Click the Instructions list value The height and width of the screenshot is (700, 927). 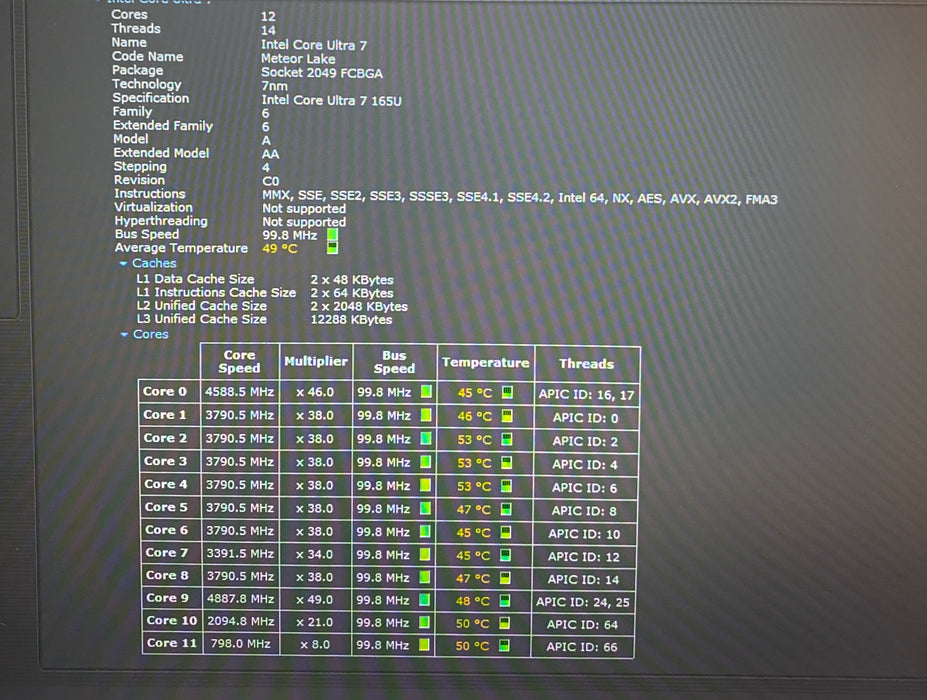[x=520, y=198]
